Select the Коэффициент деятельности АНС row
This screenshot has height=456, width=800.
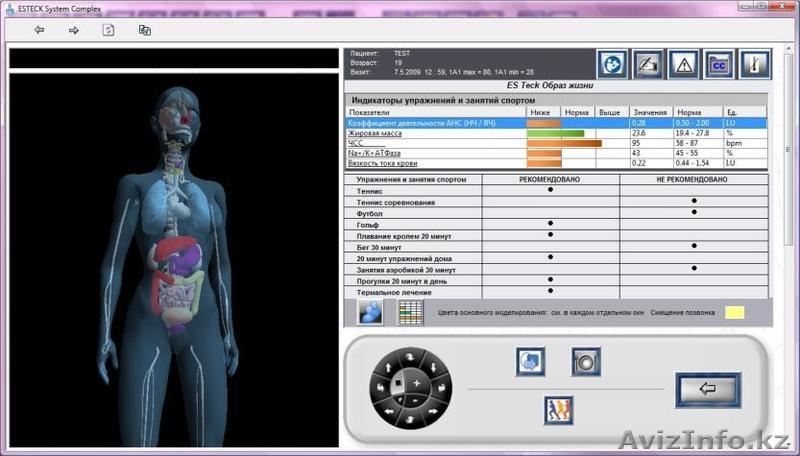[434, 123]
